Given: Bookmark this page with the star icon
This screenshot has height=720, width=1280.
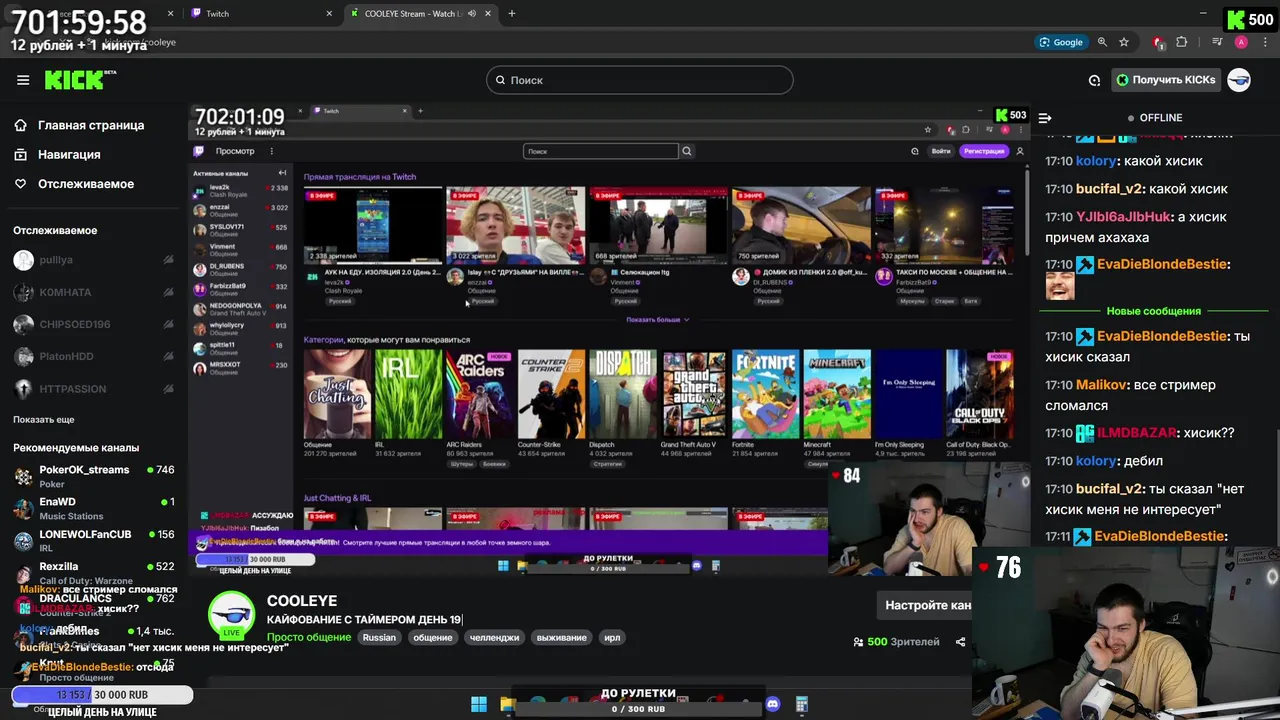Looking at the screenshot, I should point(1124,42).
